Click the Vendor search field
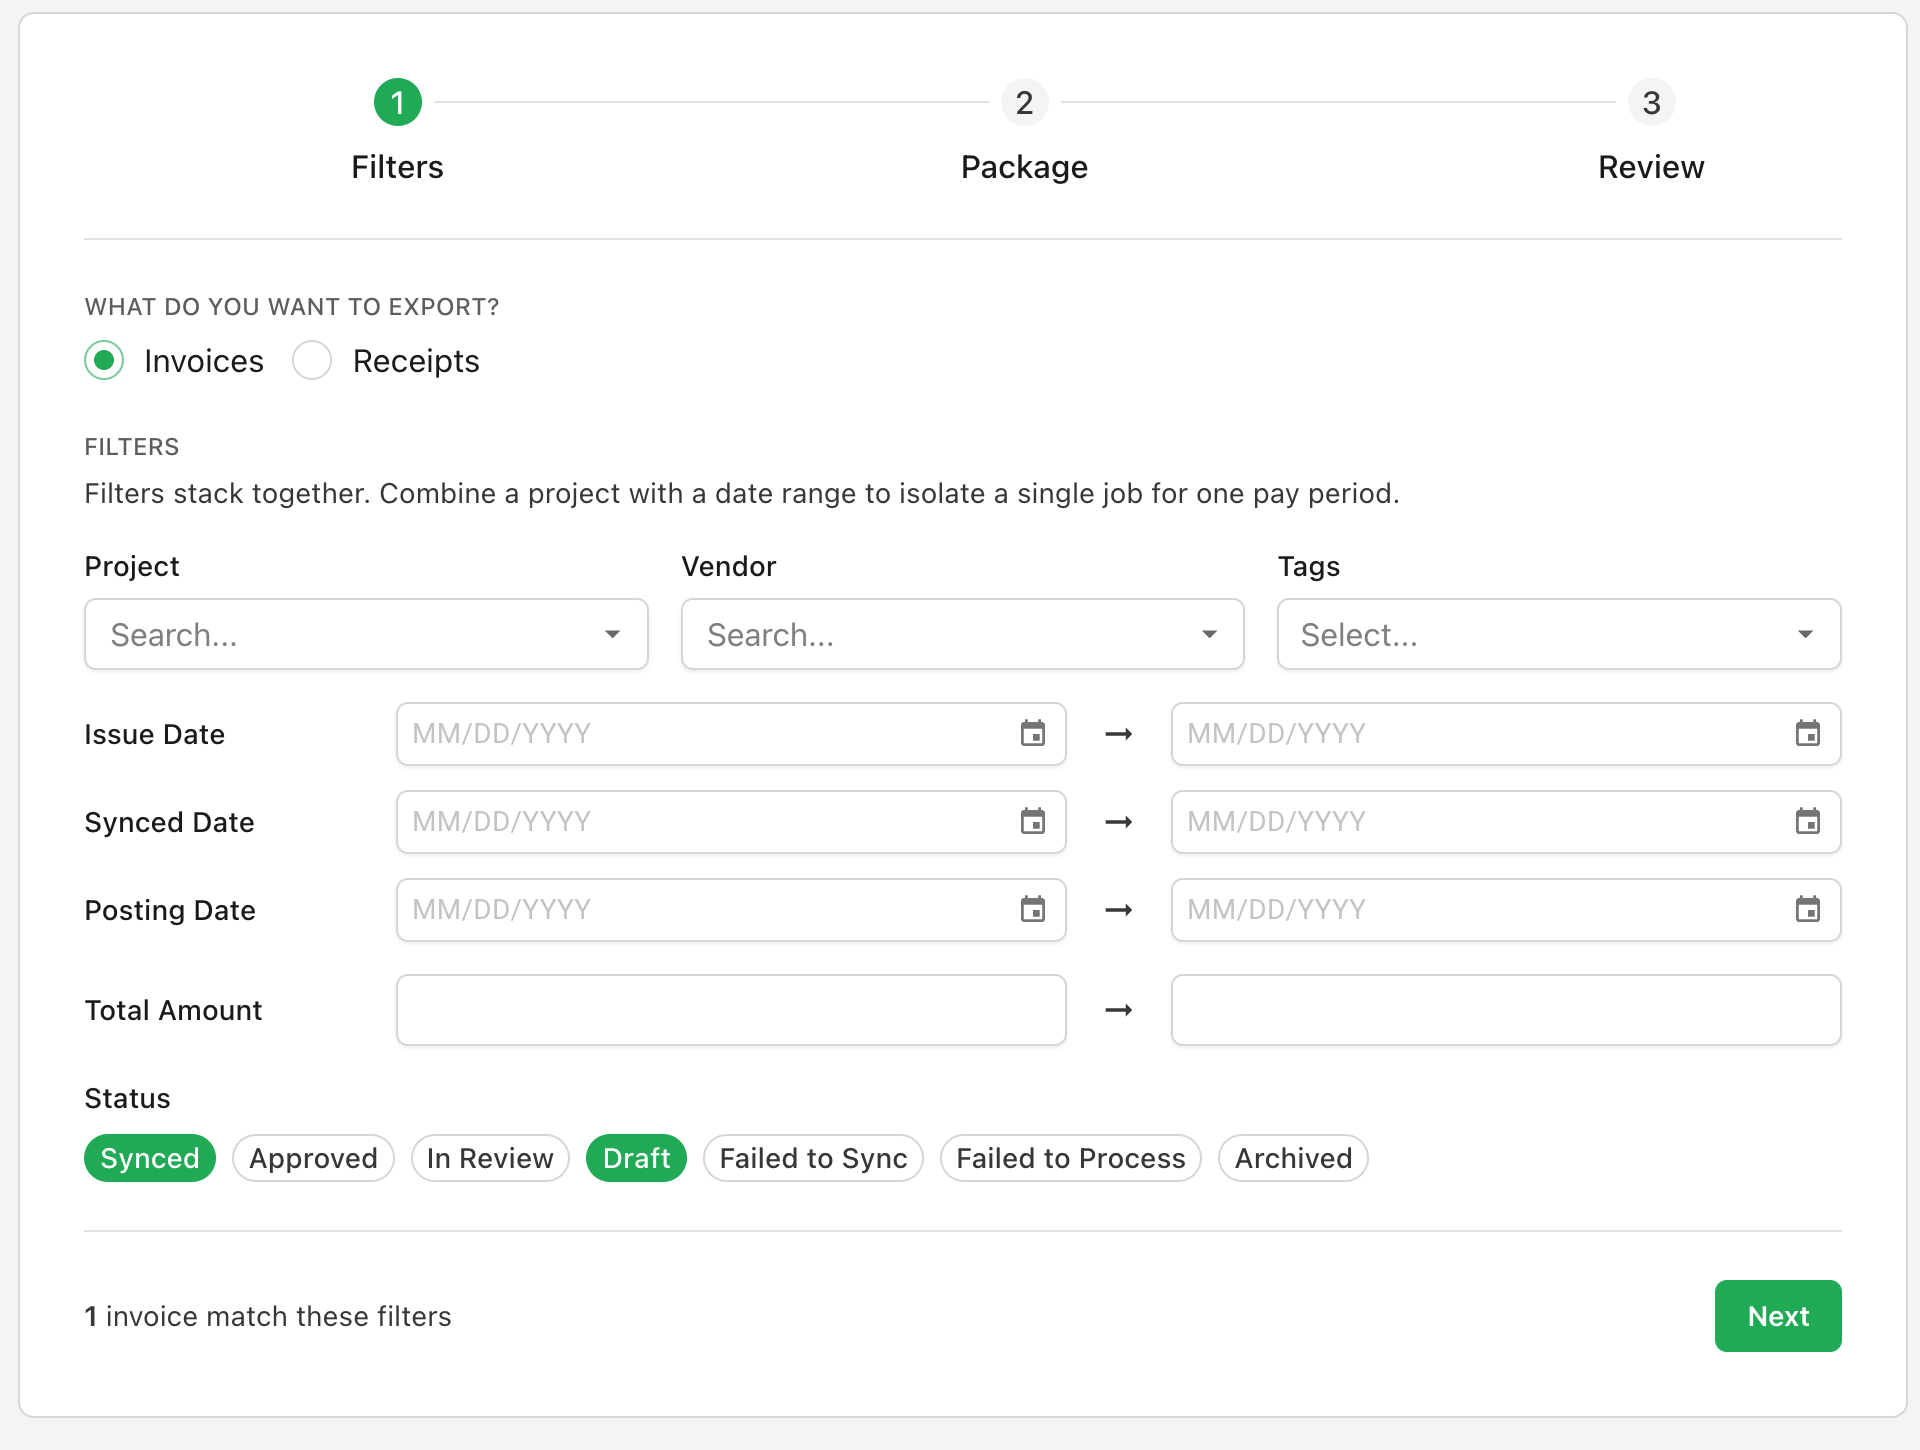Screen dimensions: 1920x1450 point(962,634)
